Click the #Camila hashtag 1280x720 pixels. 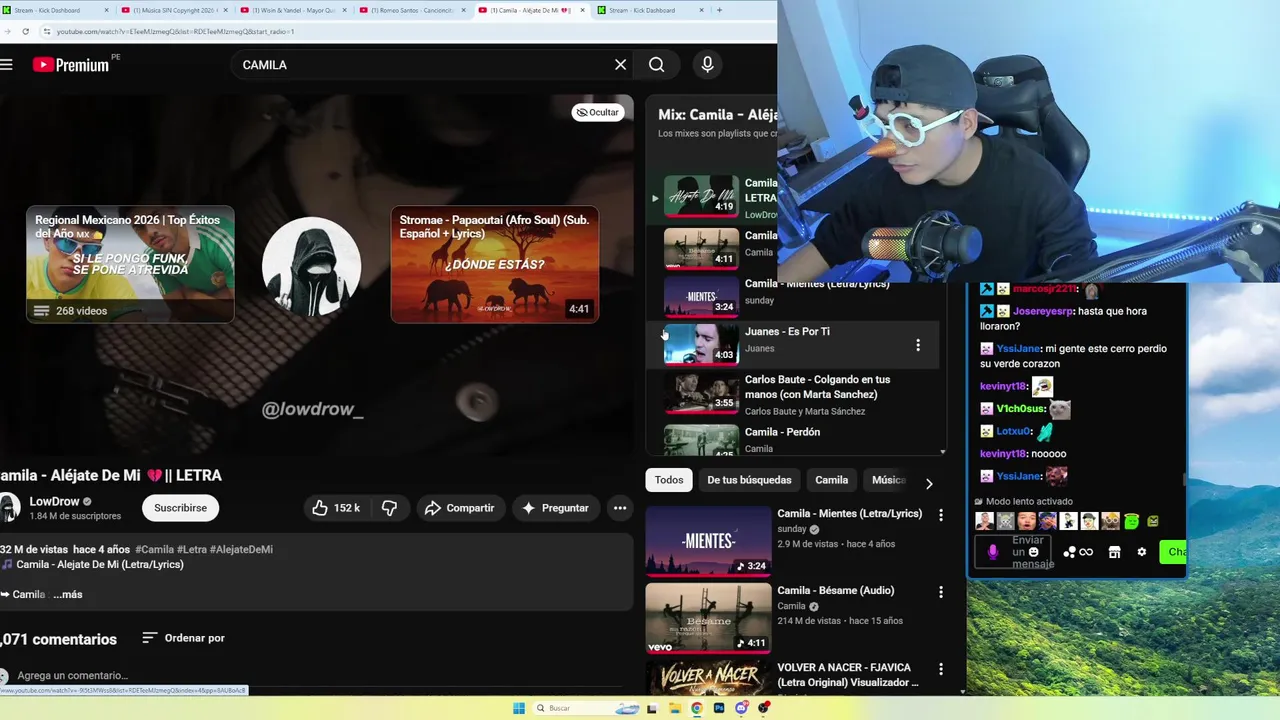tap(154, 549)
